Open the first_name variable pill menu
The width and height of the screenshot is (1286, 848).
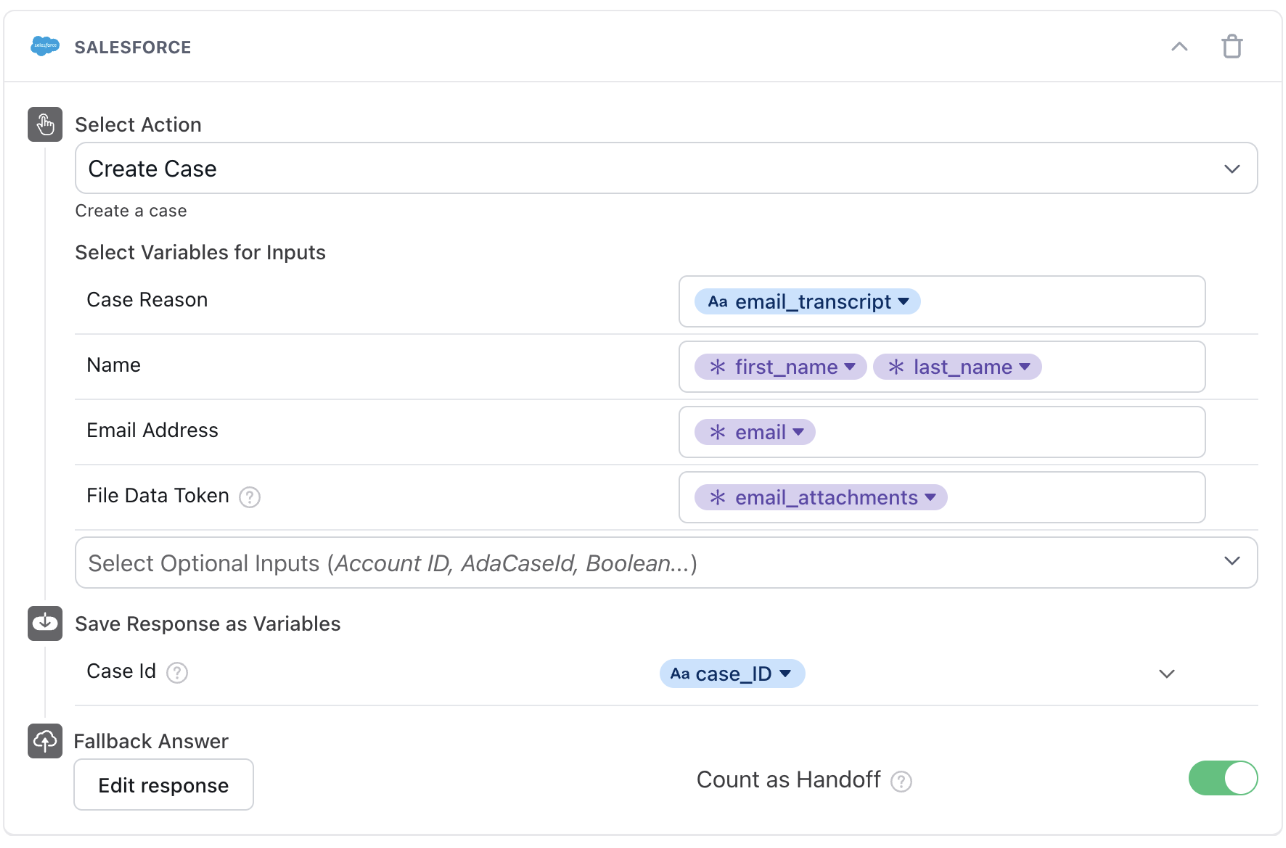849,367
